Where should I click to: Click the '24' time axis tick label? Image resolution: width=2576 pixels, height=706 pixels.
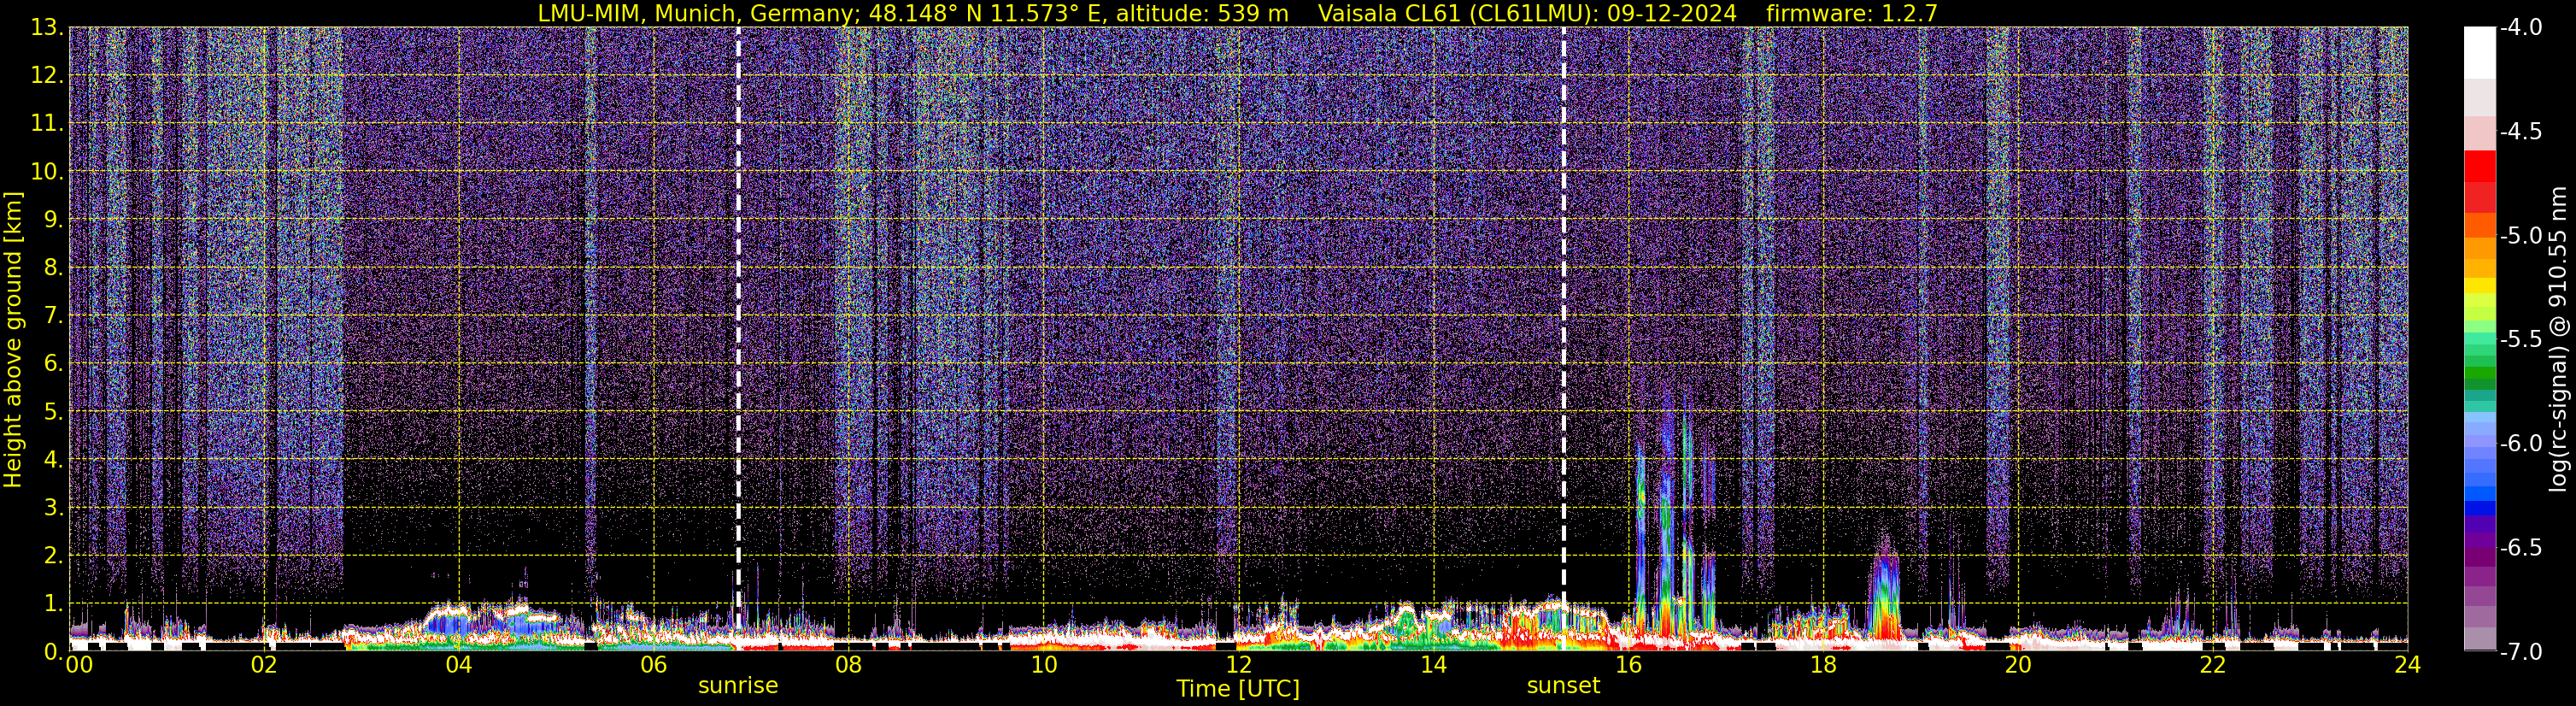(2408, 666)
